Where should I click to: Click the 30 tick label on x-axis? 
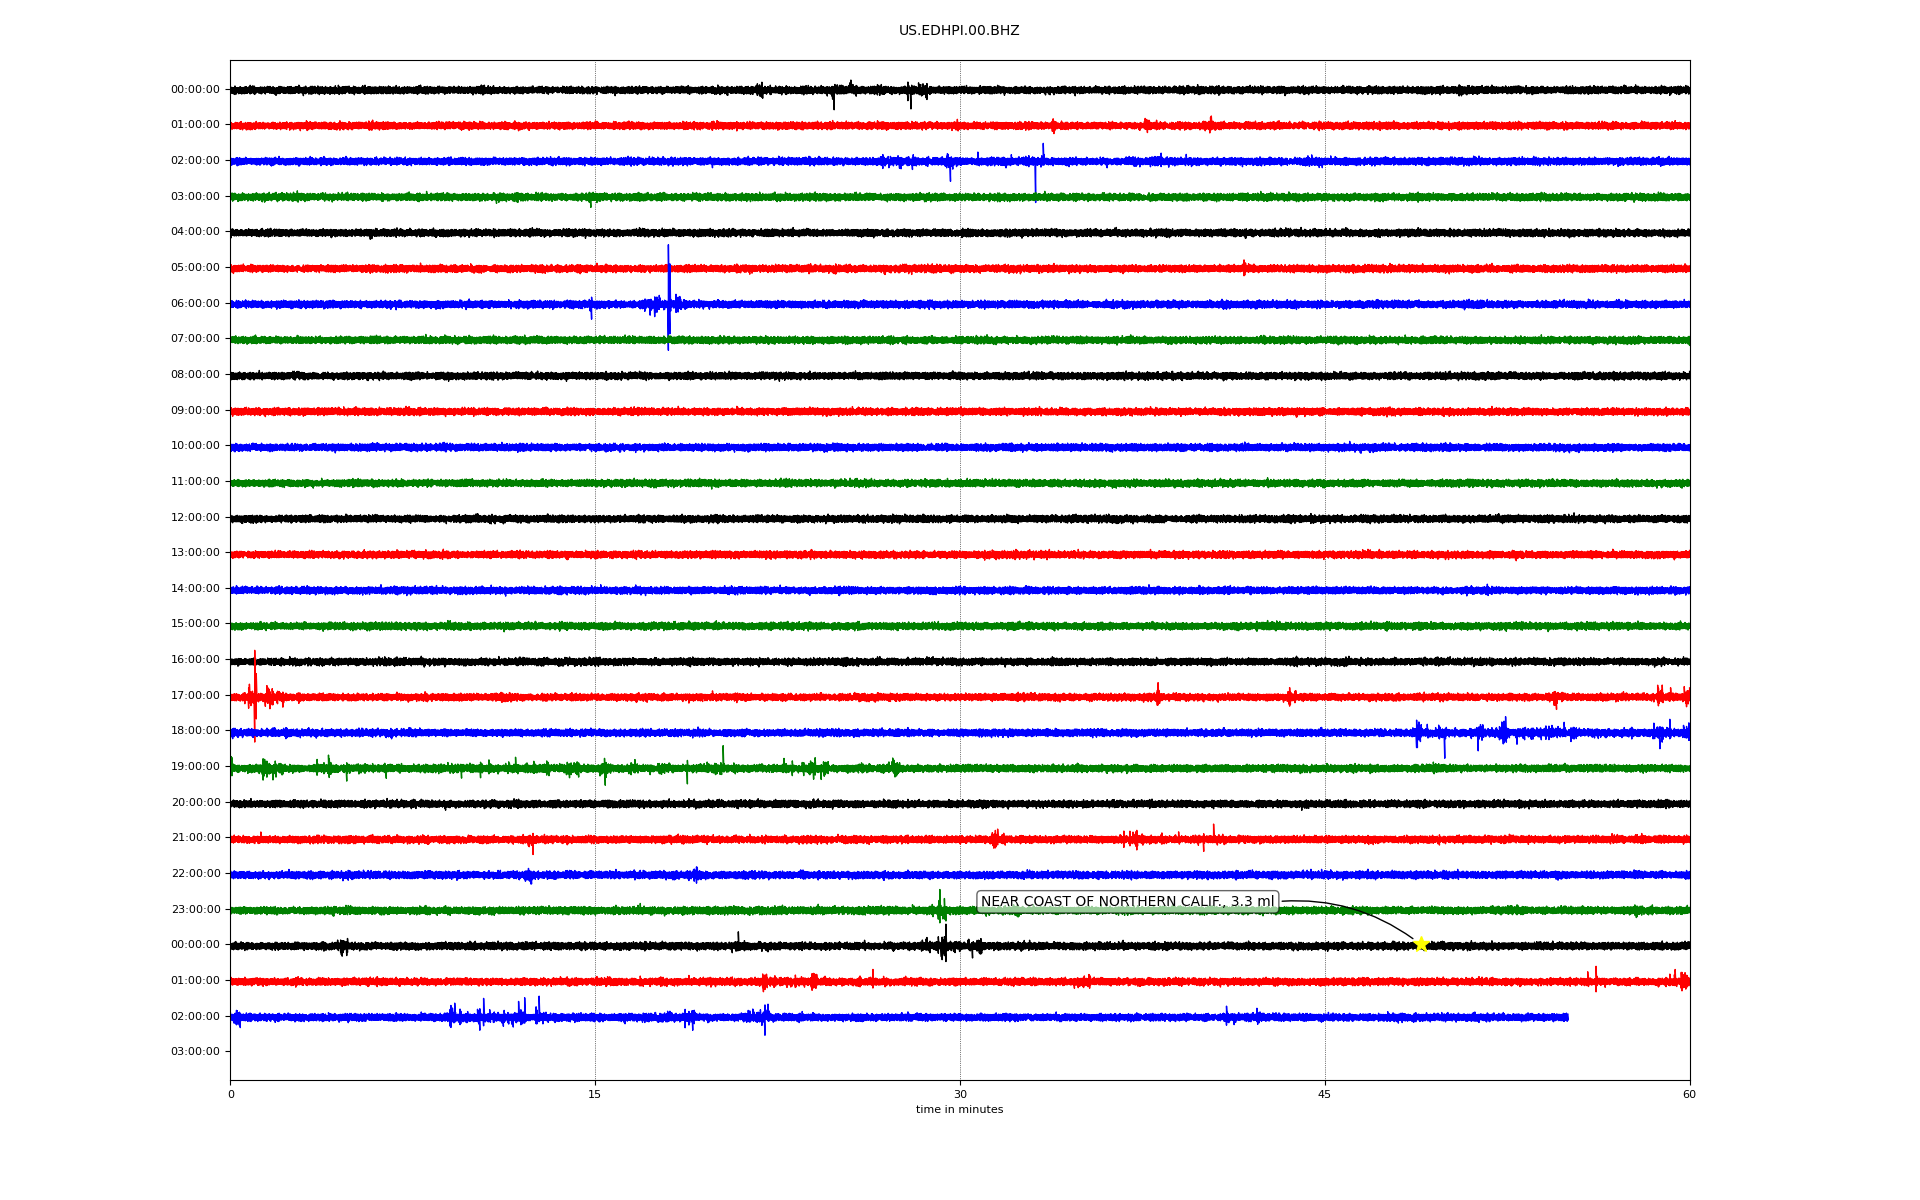click(x=960, y=1094)
